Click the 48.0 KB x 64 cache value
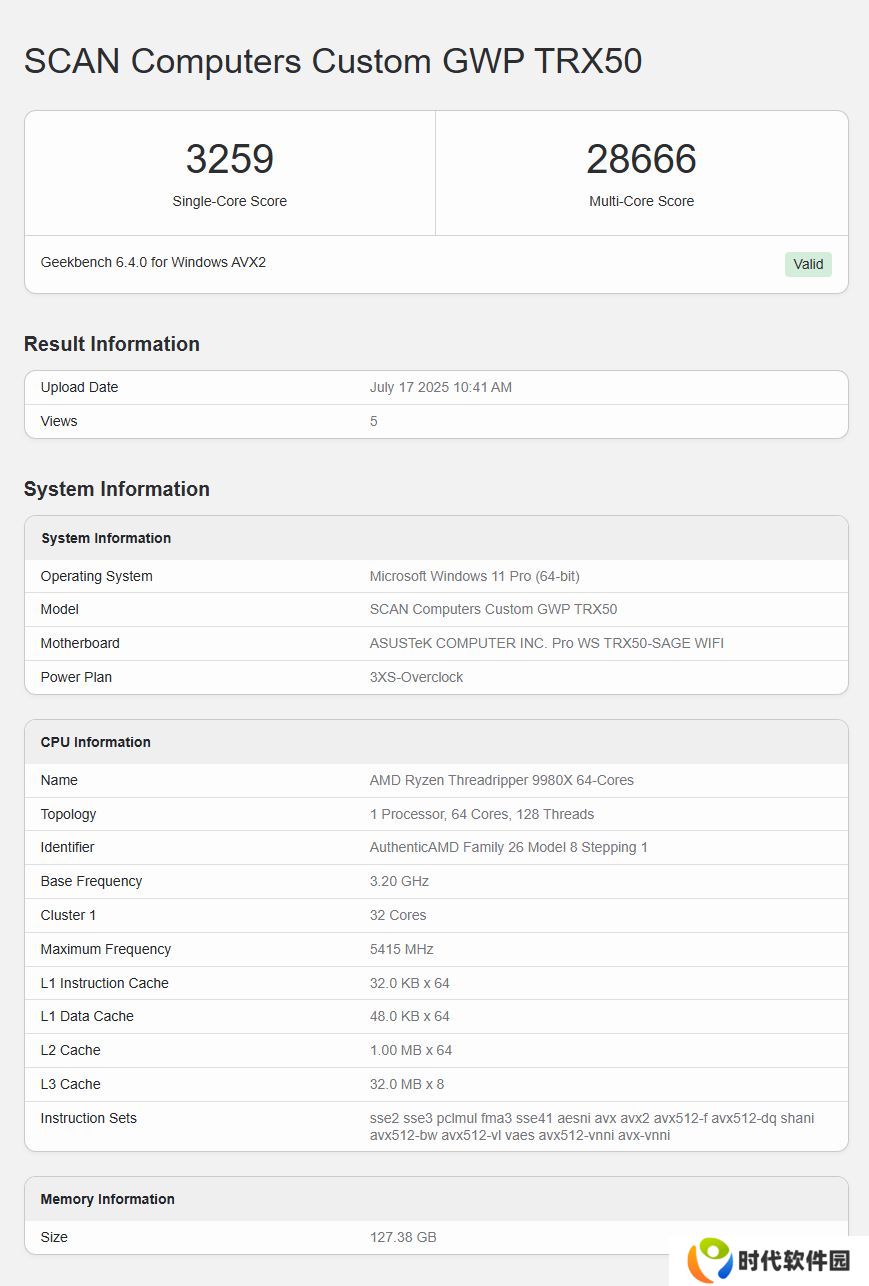Image resolution: width=869 pixels, height=1286 pixels. point(410,1016)
